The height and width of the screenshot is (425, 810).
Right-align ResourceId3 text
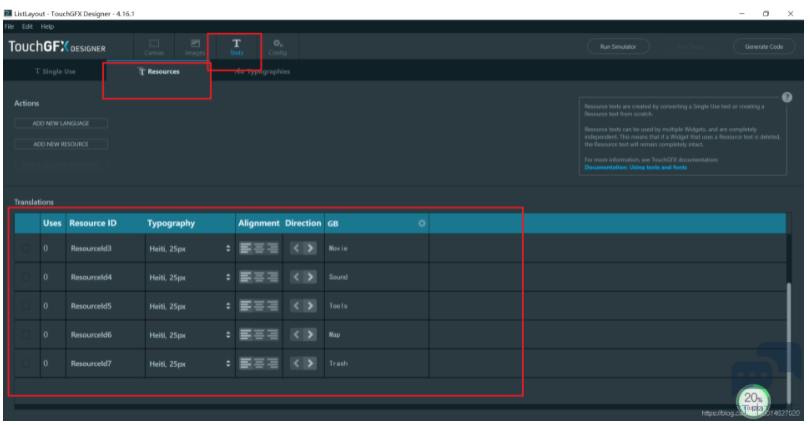click(272, 248)
